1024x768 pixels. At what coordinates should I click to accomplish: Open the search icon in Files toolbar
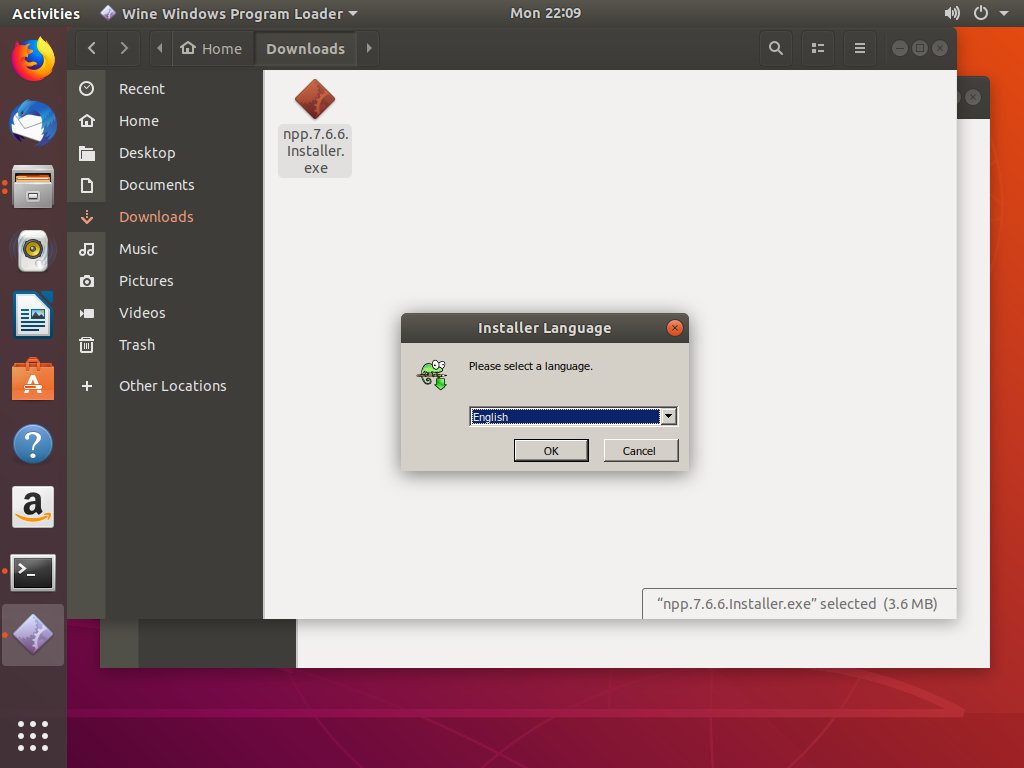pyautogui.click(x=775, y=47)
